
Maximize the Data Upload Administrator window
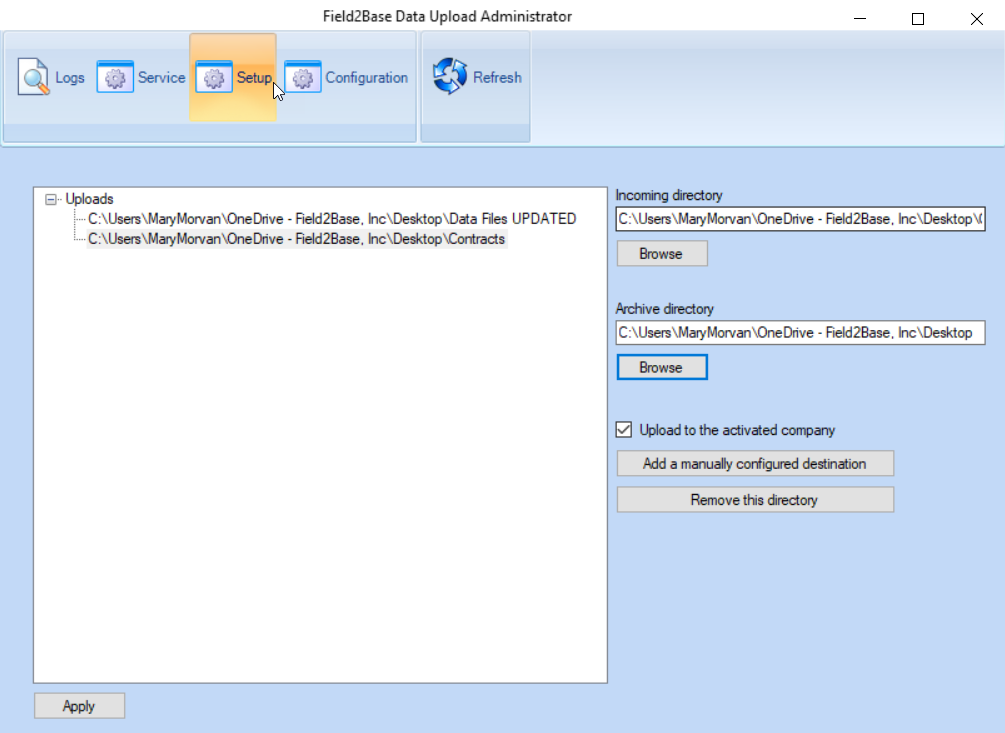918,19
